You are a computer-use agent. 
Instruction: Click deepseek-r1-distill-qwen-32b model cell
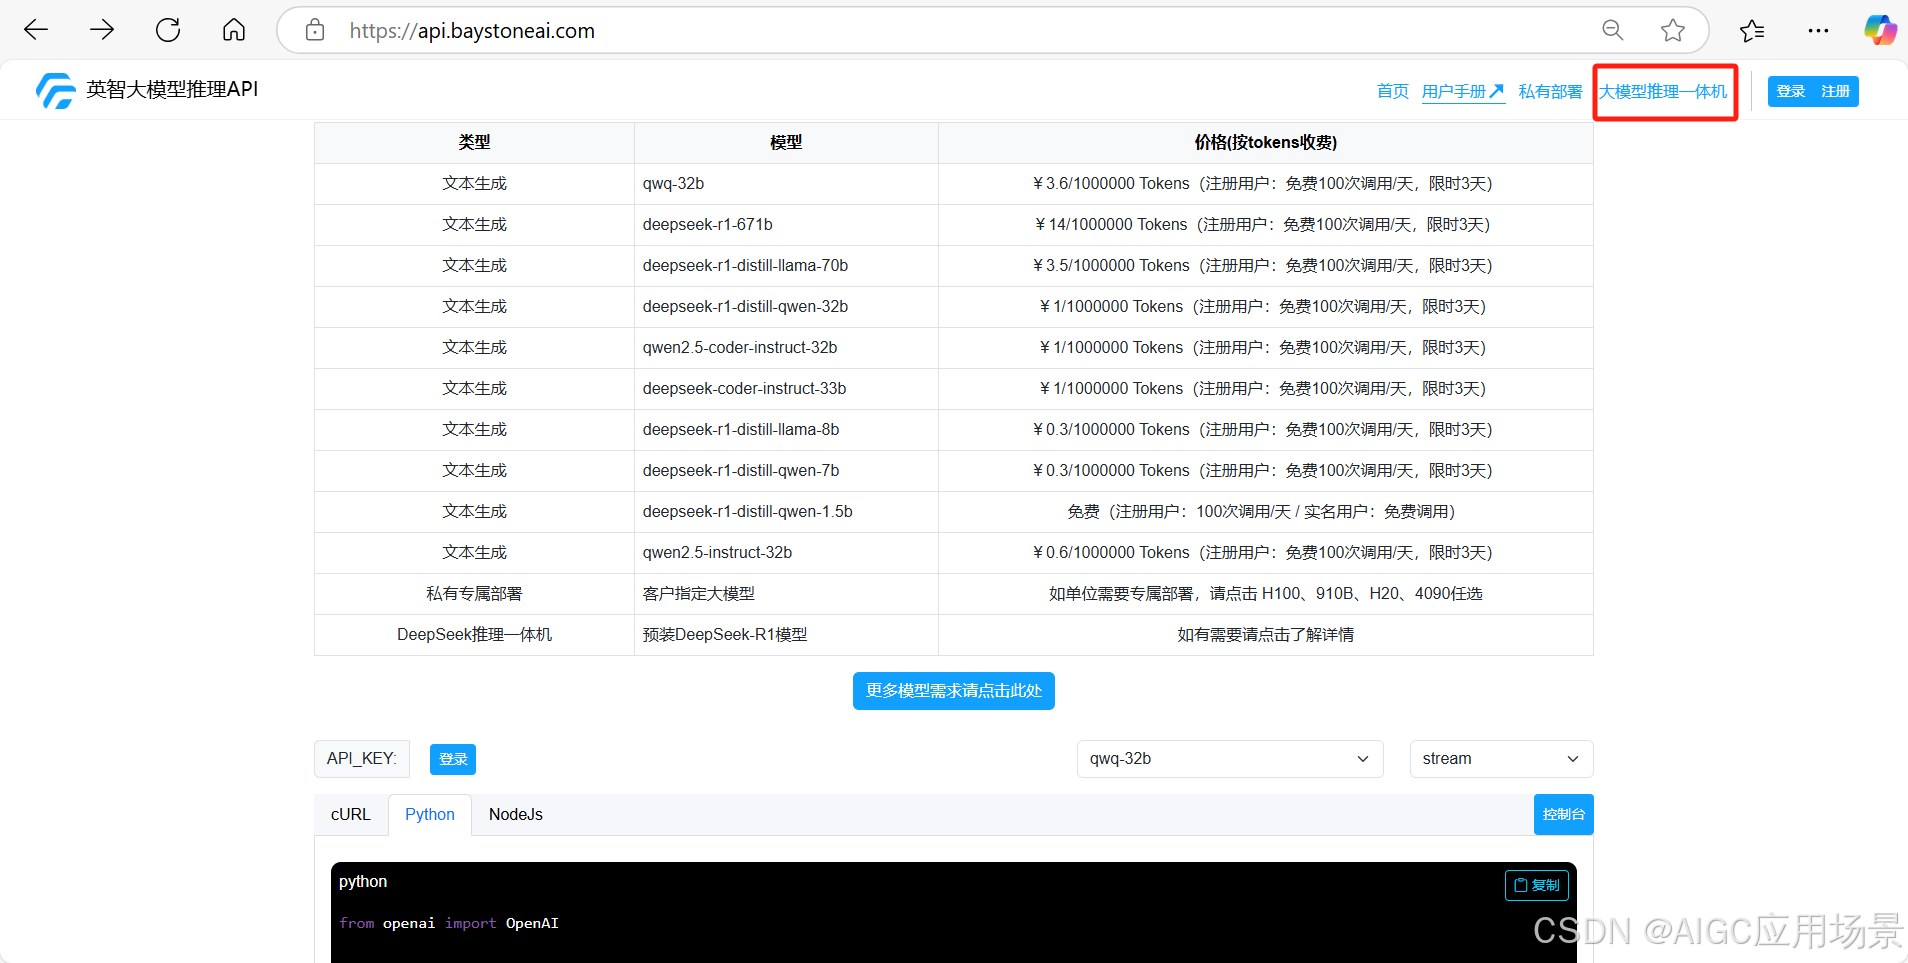[786, 307]
